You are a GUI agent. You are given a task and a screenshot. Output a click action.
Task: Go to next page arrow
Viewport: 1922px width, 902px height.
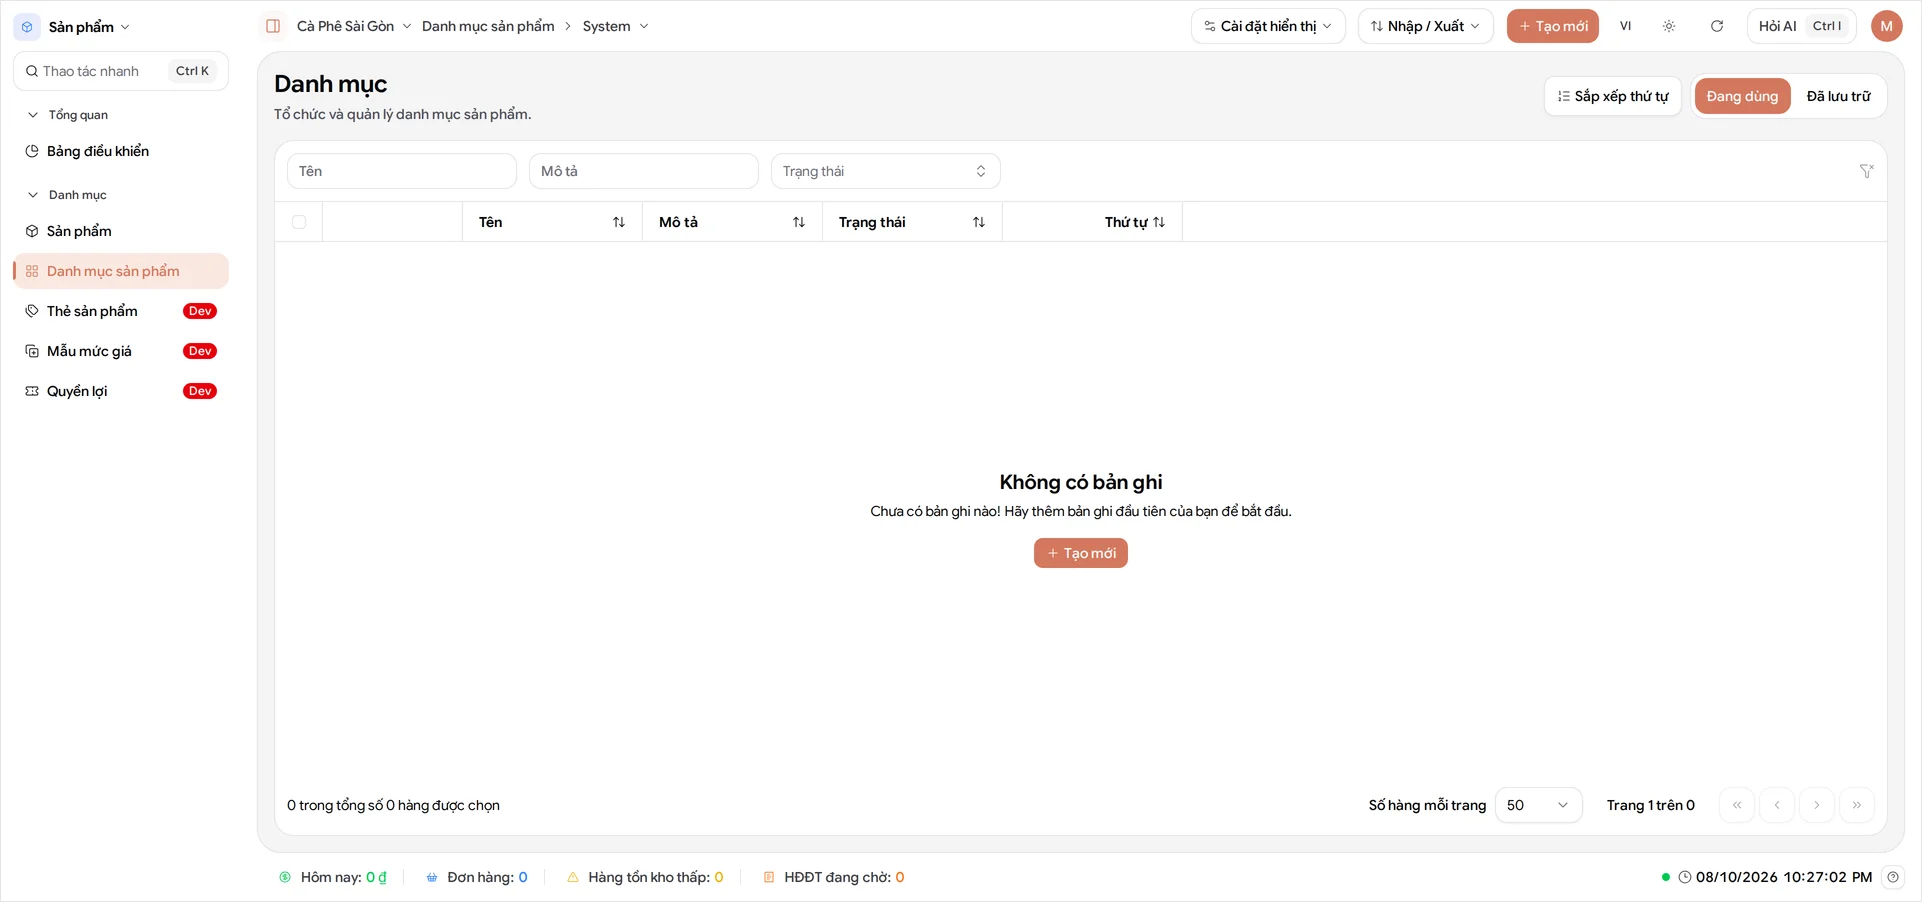1817,805
